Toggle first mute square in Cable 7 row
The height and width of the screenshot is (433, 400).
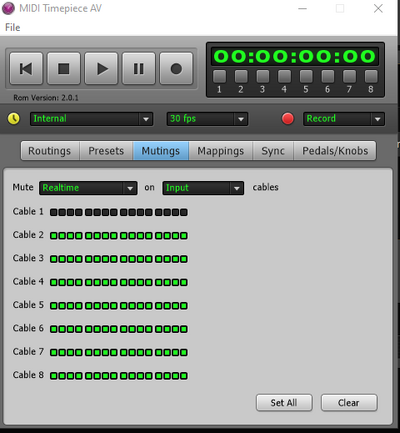pyautogui.click(x=53, y=352)
